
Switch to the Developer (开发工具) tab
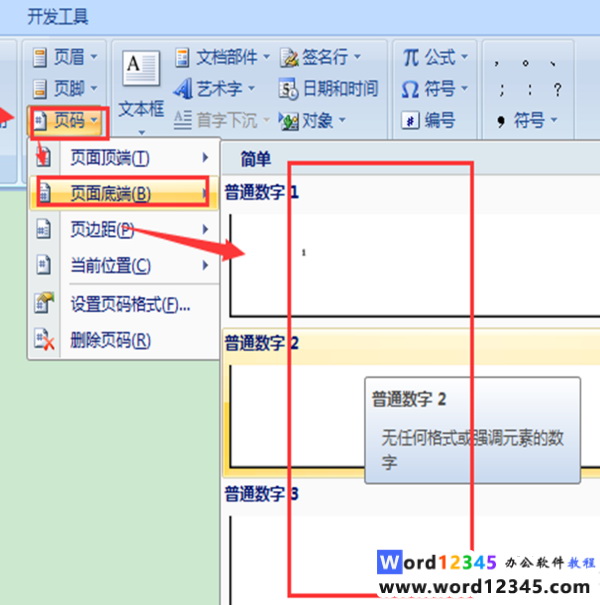[x=58, y=17]
